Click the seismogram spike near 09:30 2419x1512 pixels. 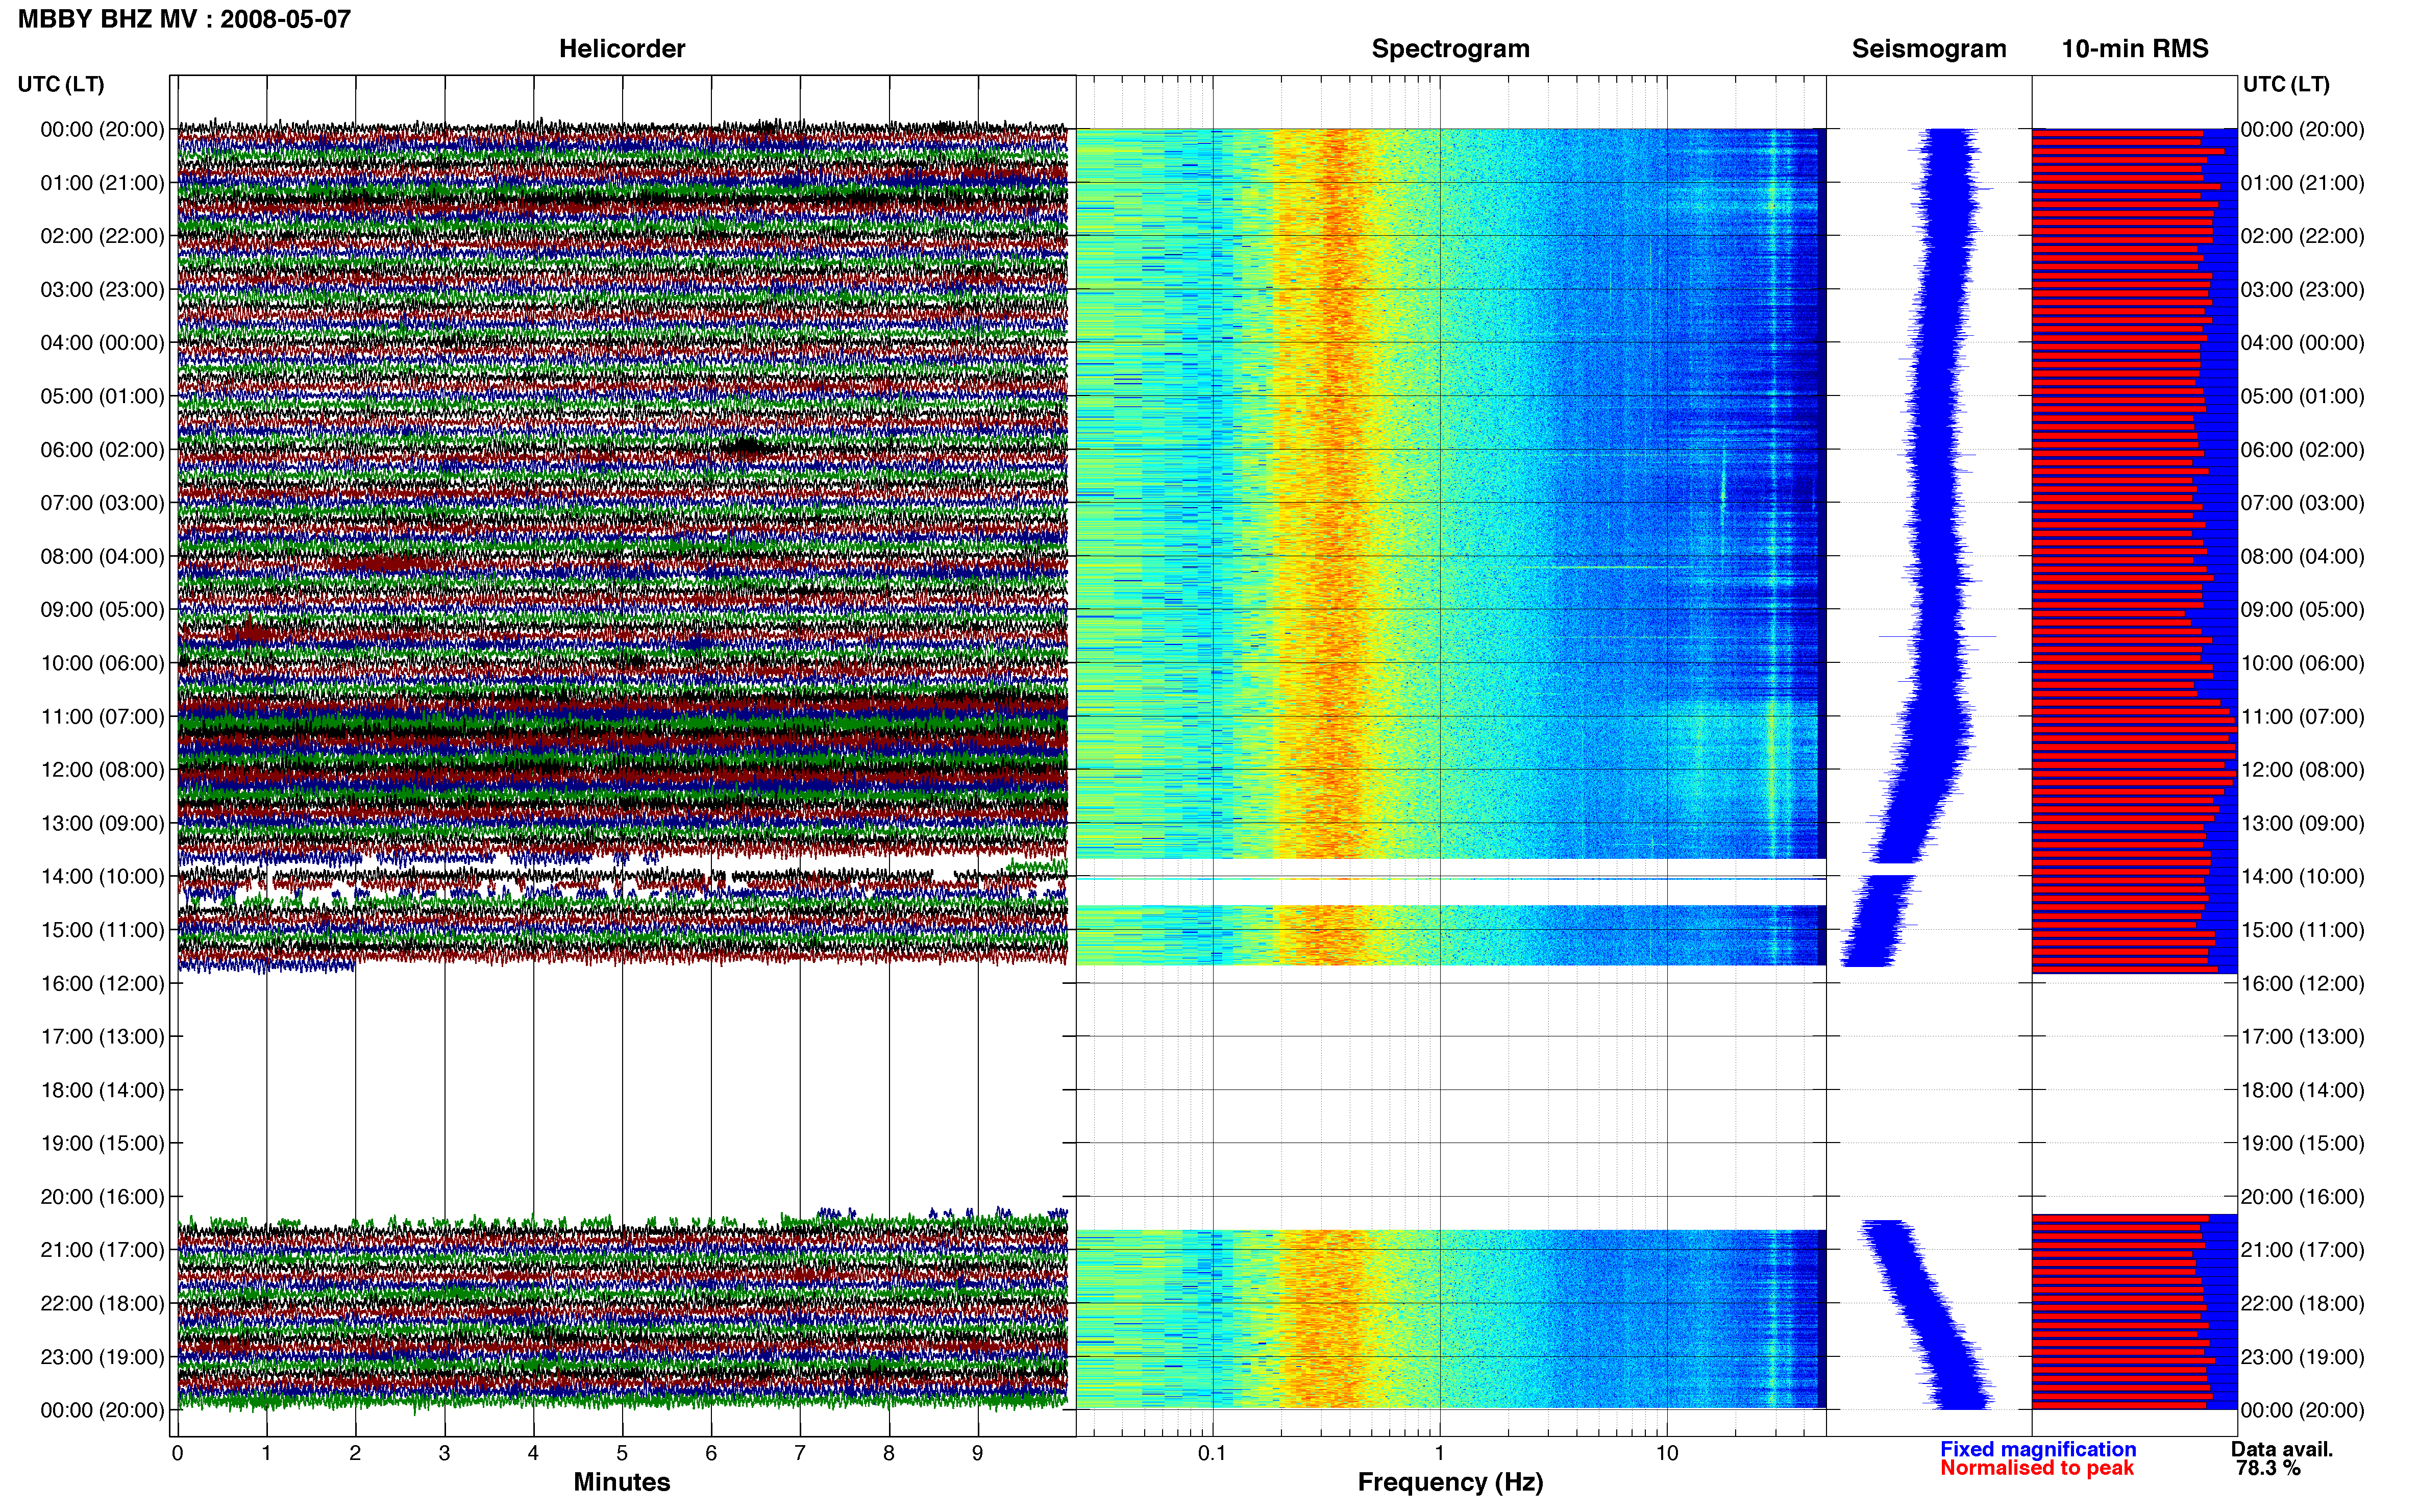pos(1937,636)
